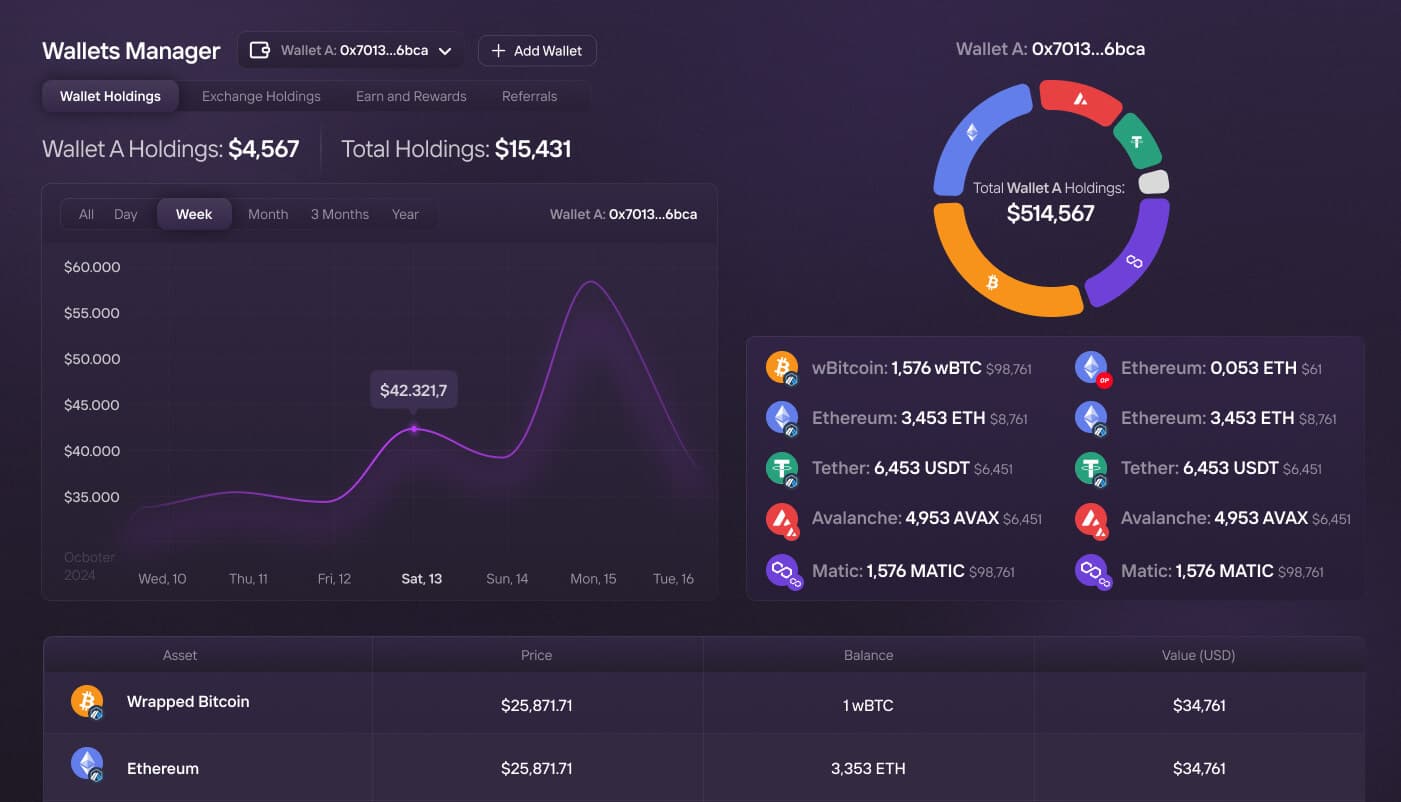
Task: Click the Tether icon in right holdings column
Action: point(1092,468)
